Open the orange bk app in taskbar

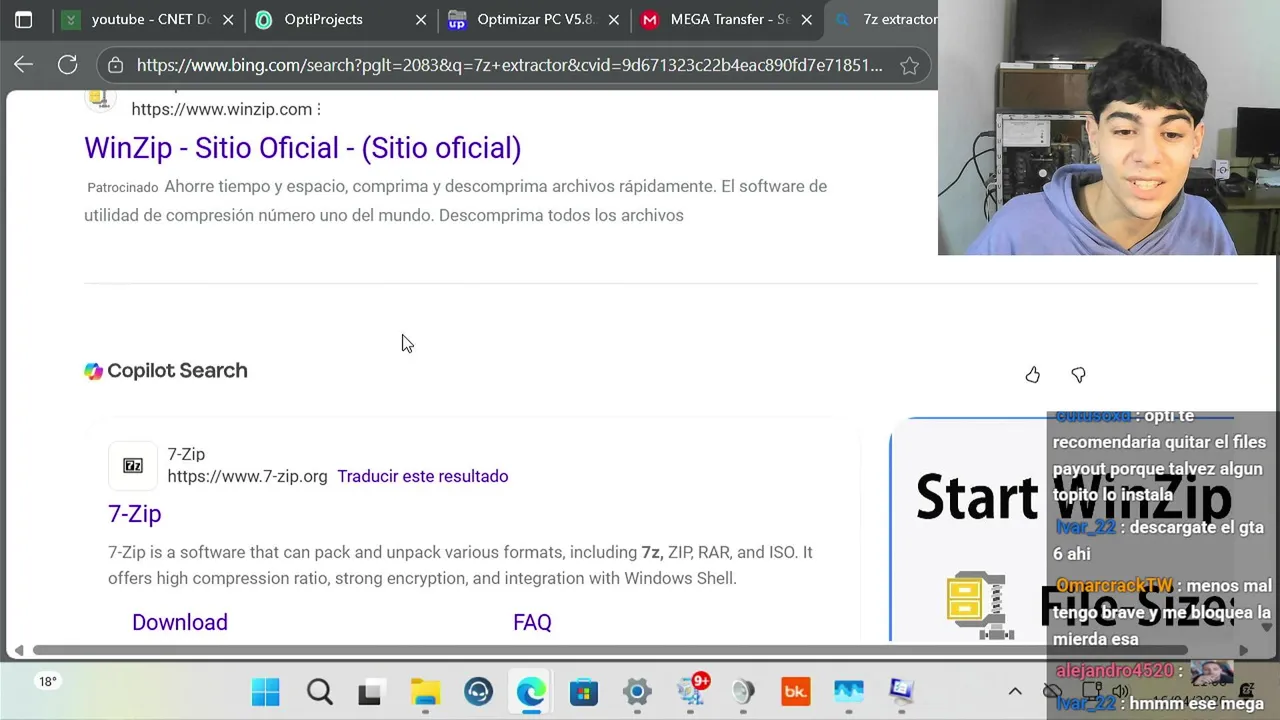tap(796, 691)
